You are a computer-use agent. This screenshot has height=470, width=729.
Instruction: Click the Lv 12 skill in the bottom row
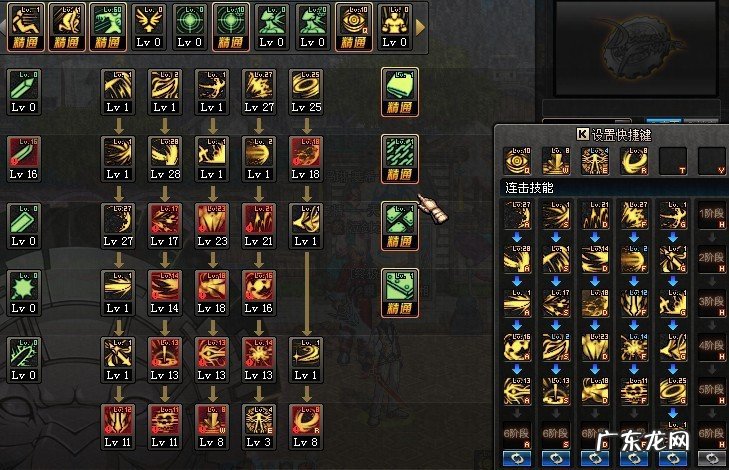(118, 426)
